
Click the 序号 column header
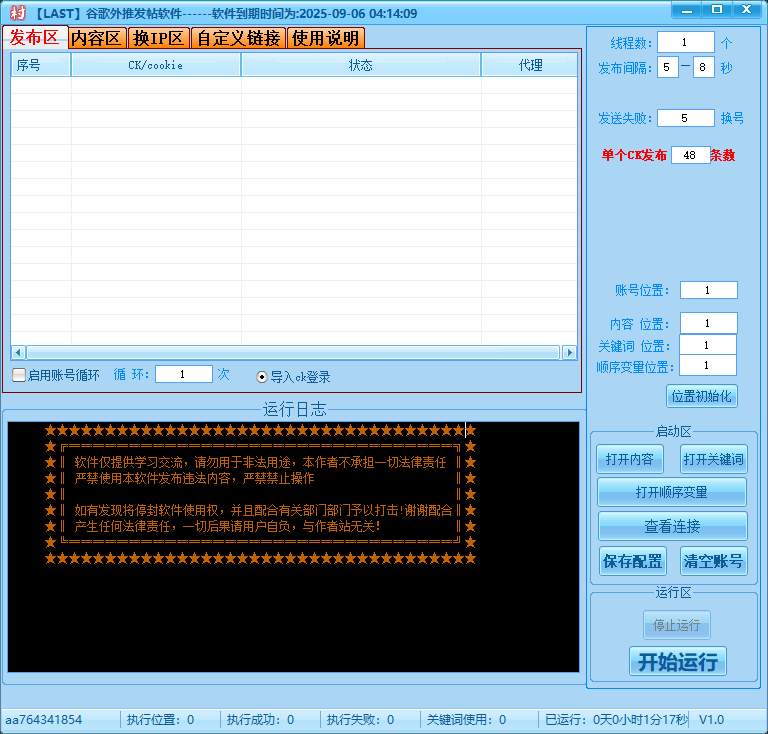(41, 65)
